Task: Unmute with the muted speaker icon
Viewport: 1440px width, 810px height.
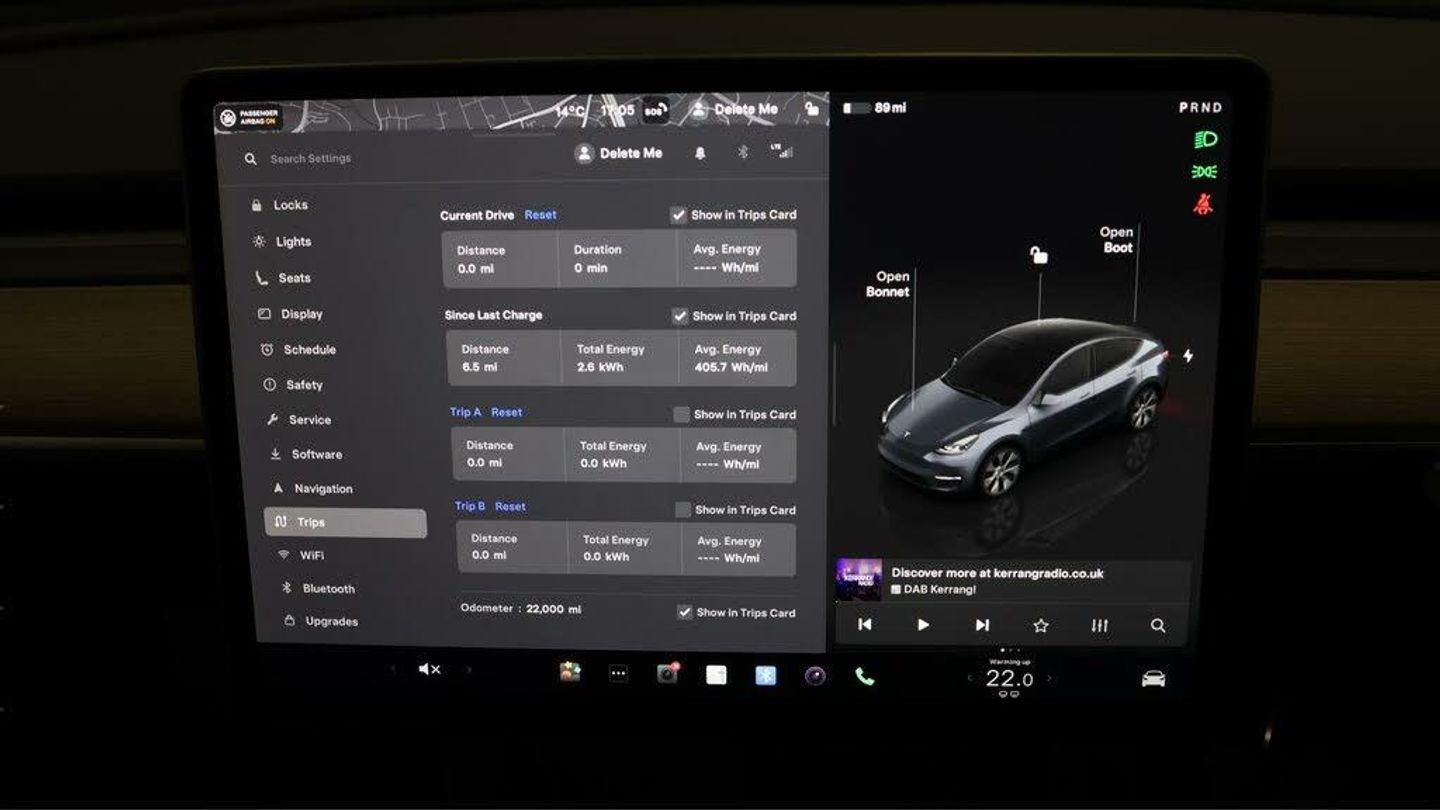Action: pos(429,669)
